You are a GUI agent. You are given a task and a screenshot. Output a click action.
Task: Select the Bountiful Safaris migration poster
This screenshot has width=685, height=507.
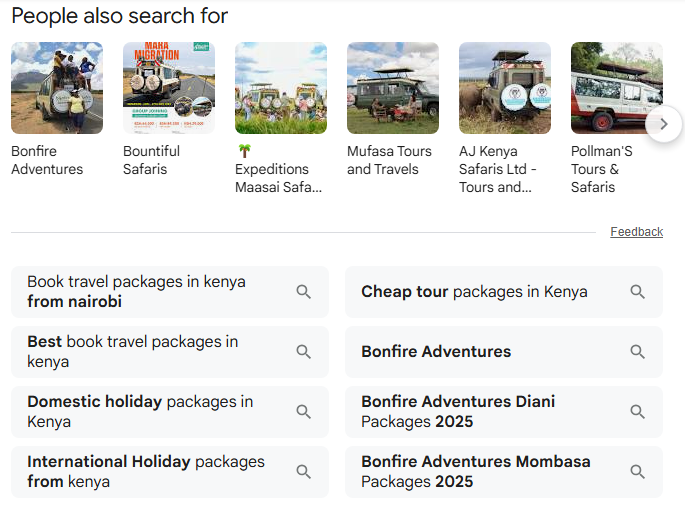[x=169, y=88]
